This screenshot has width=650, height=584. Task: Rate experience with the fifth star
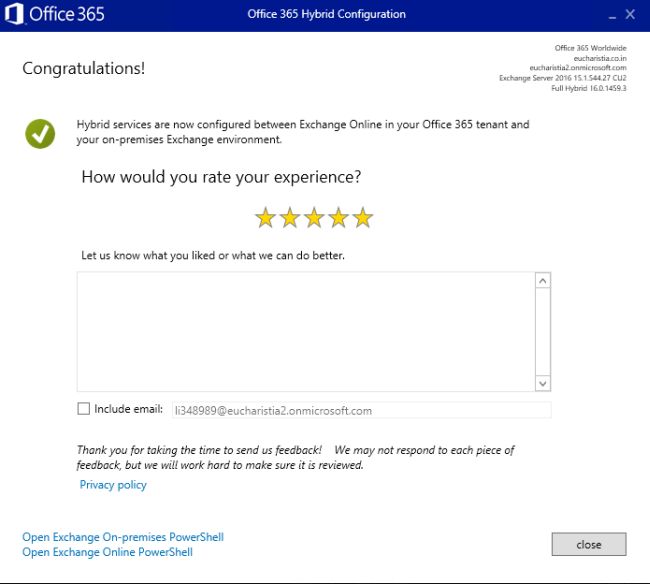click(x=363, y=218)
